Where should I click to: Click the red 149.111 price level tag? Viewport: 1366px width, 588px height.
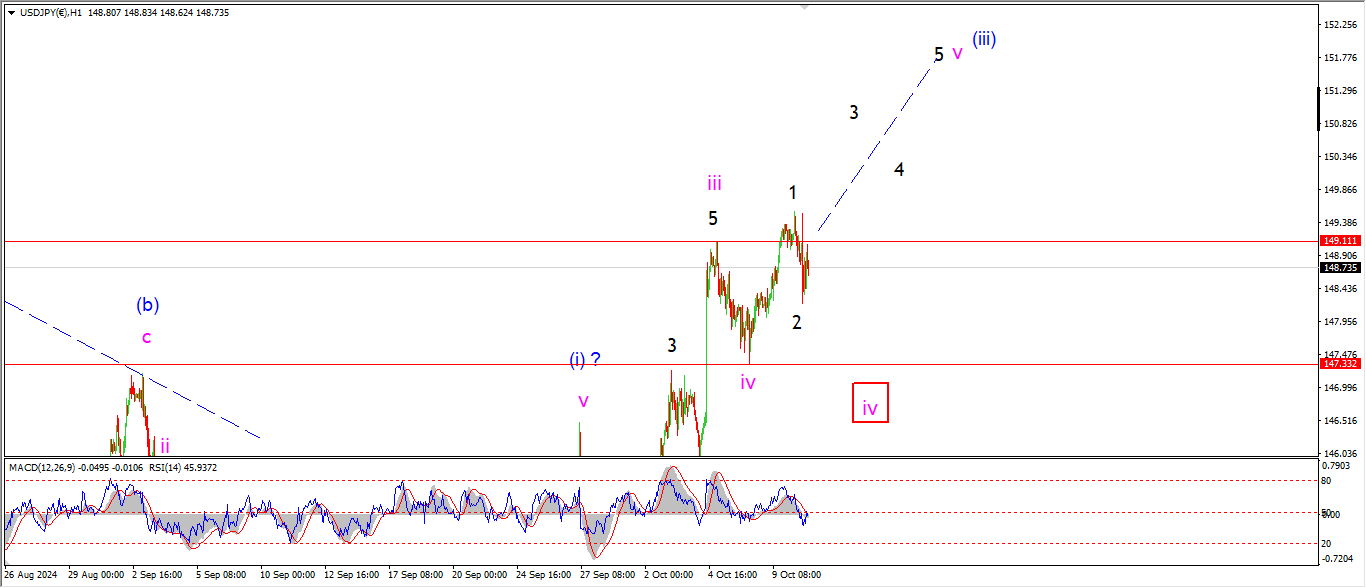1337,241
